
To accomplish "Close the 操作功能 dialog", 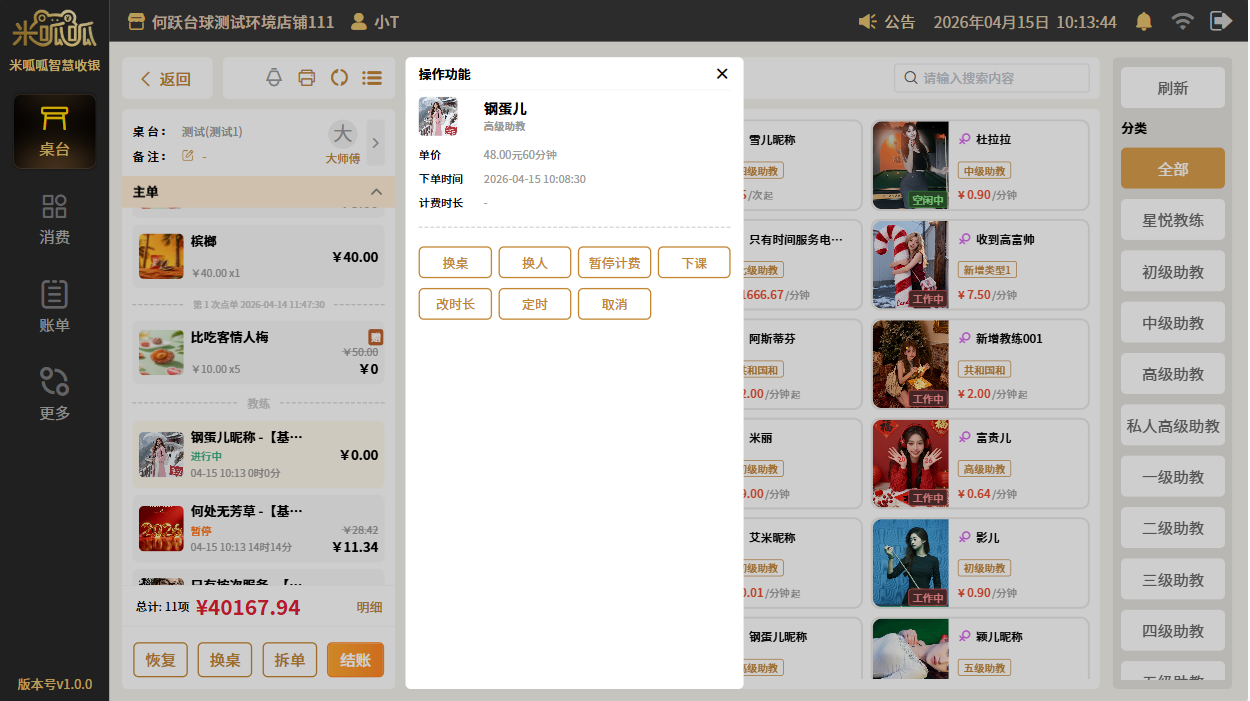I will [x=722, y=74].
